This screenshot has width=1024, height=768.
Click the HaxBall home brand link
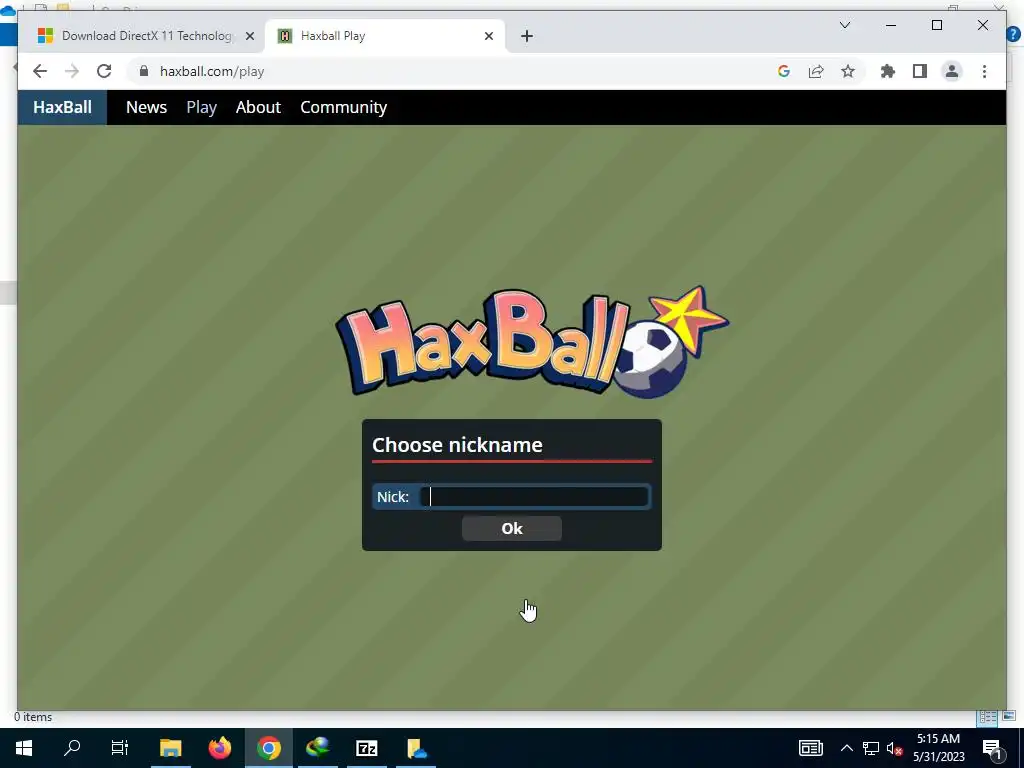(x=62, y=107)
